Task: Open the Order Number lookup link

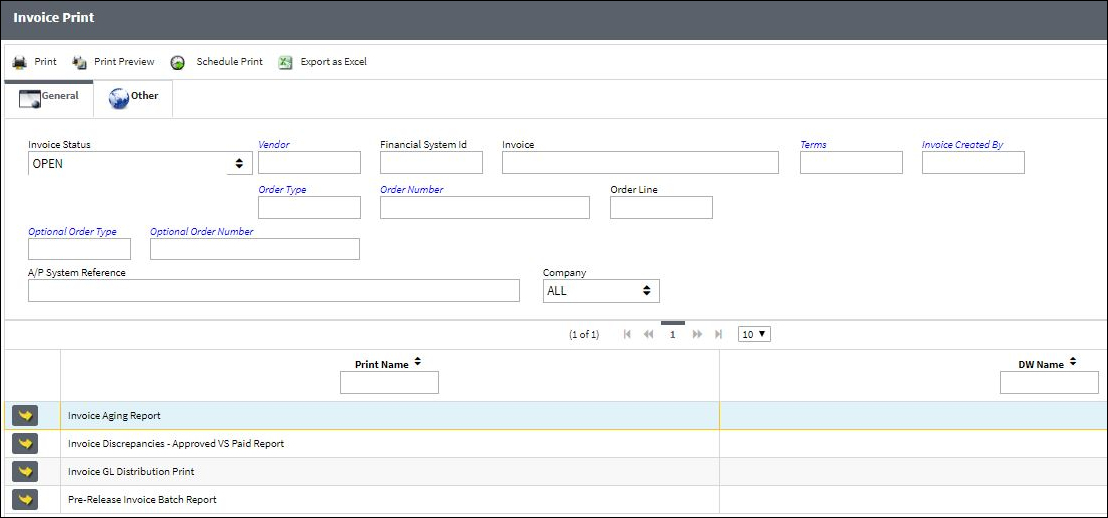Action: tap(411, 189)
